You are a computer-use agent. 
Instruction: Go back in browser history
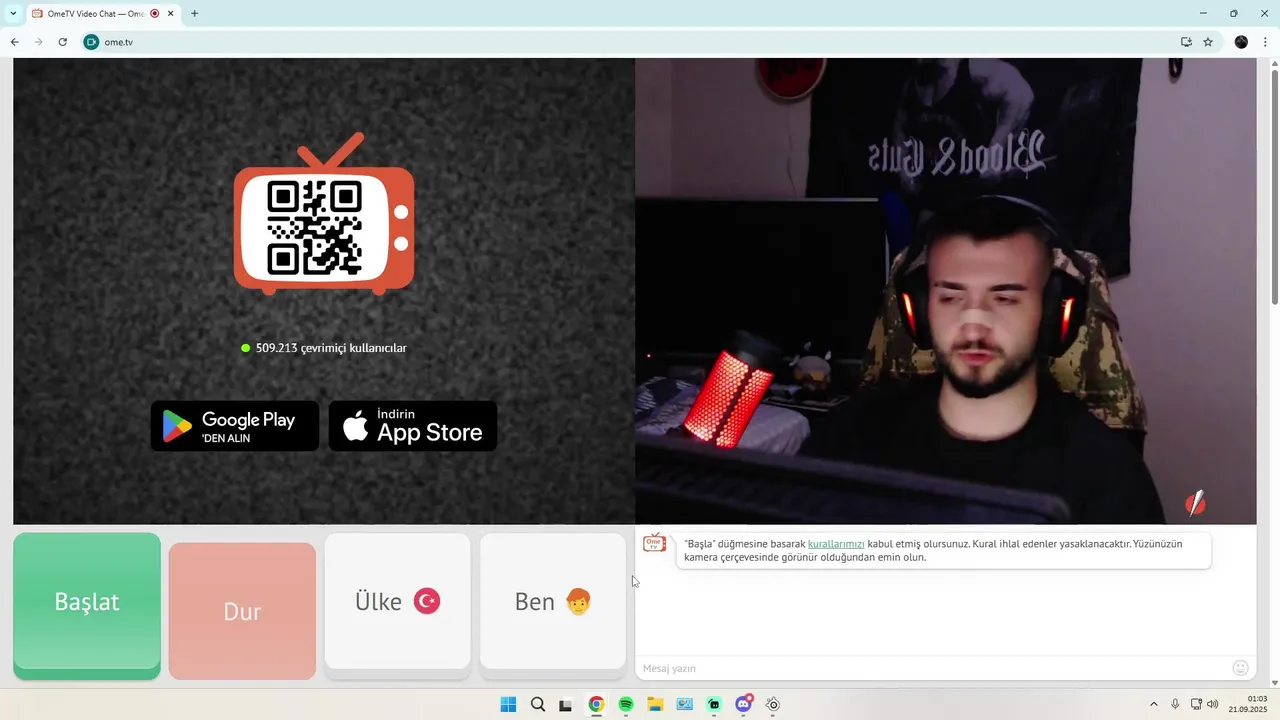pos(14,42)
